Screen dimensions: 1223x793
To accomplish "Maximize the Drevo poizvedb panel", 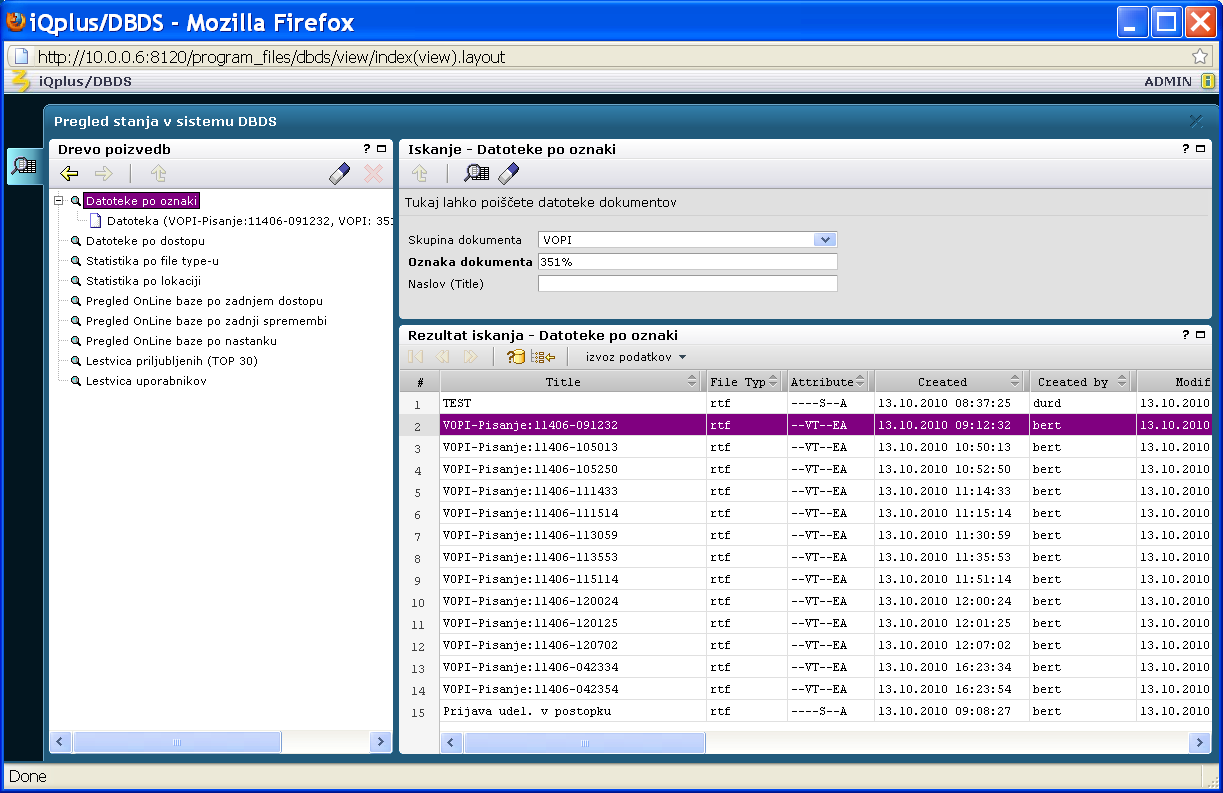I will coord(382,149).
